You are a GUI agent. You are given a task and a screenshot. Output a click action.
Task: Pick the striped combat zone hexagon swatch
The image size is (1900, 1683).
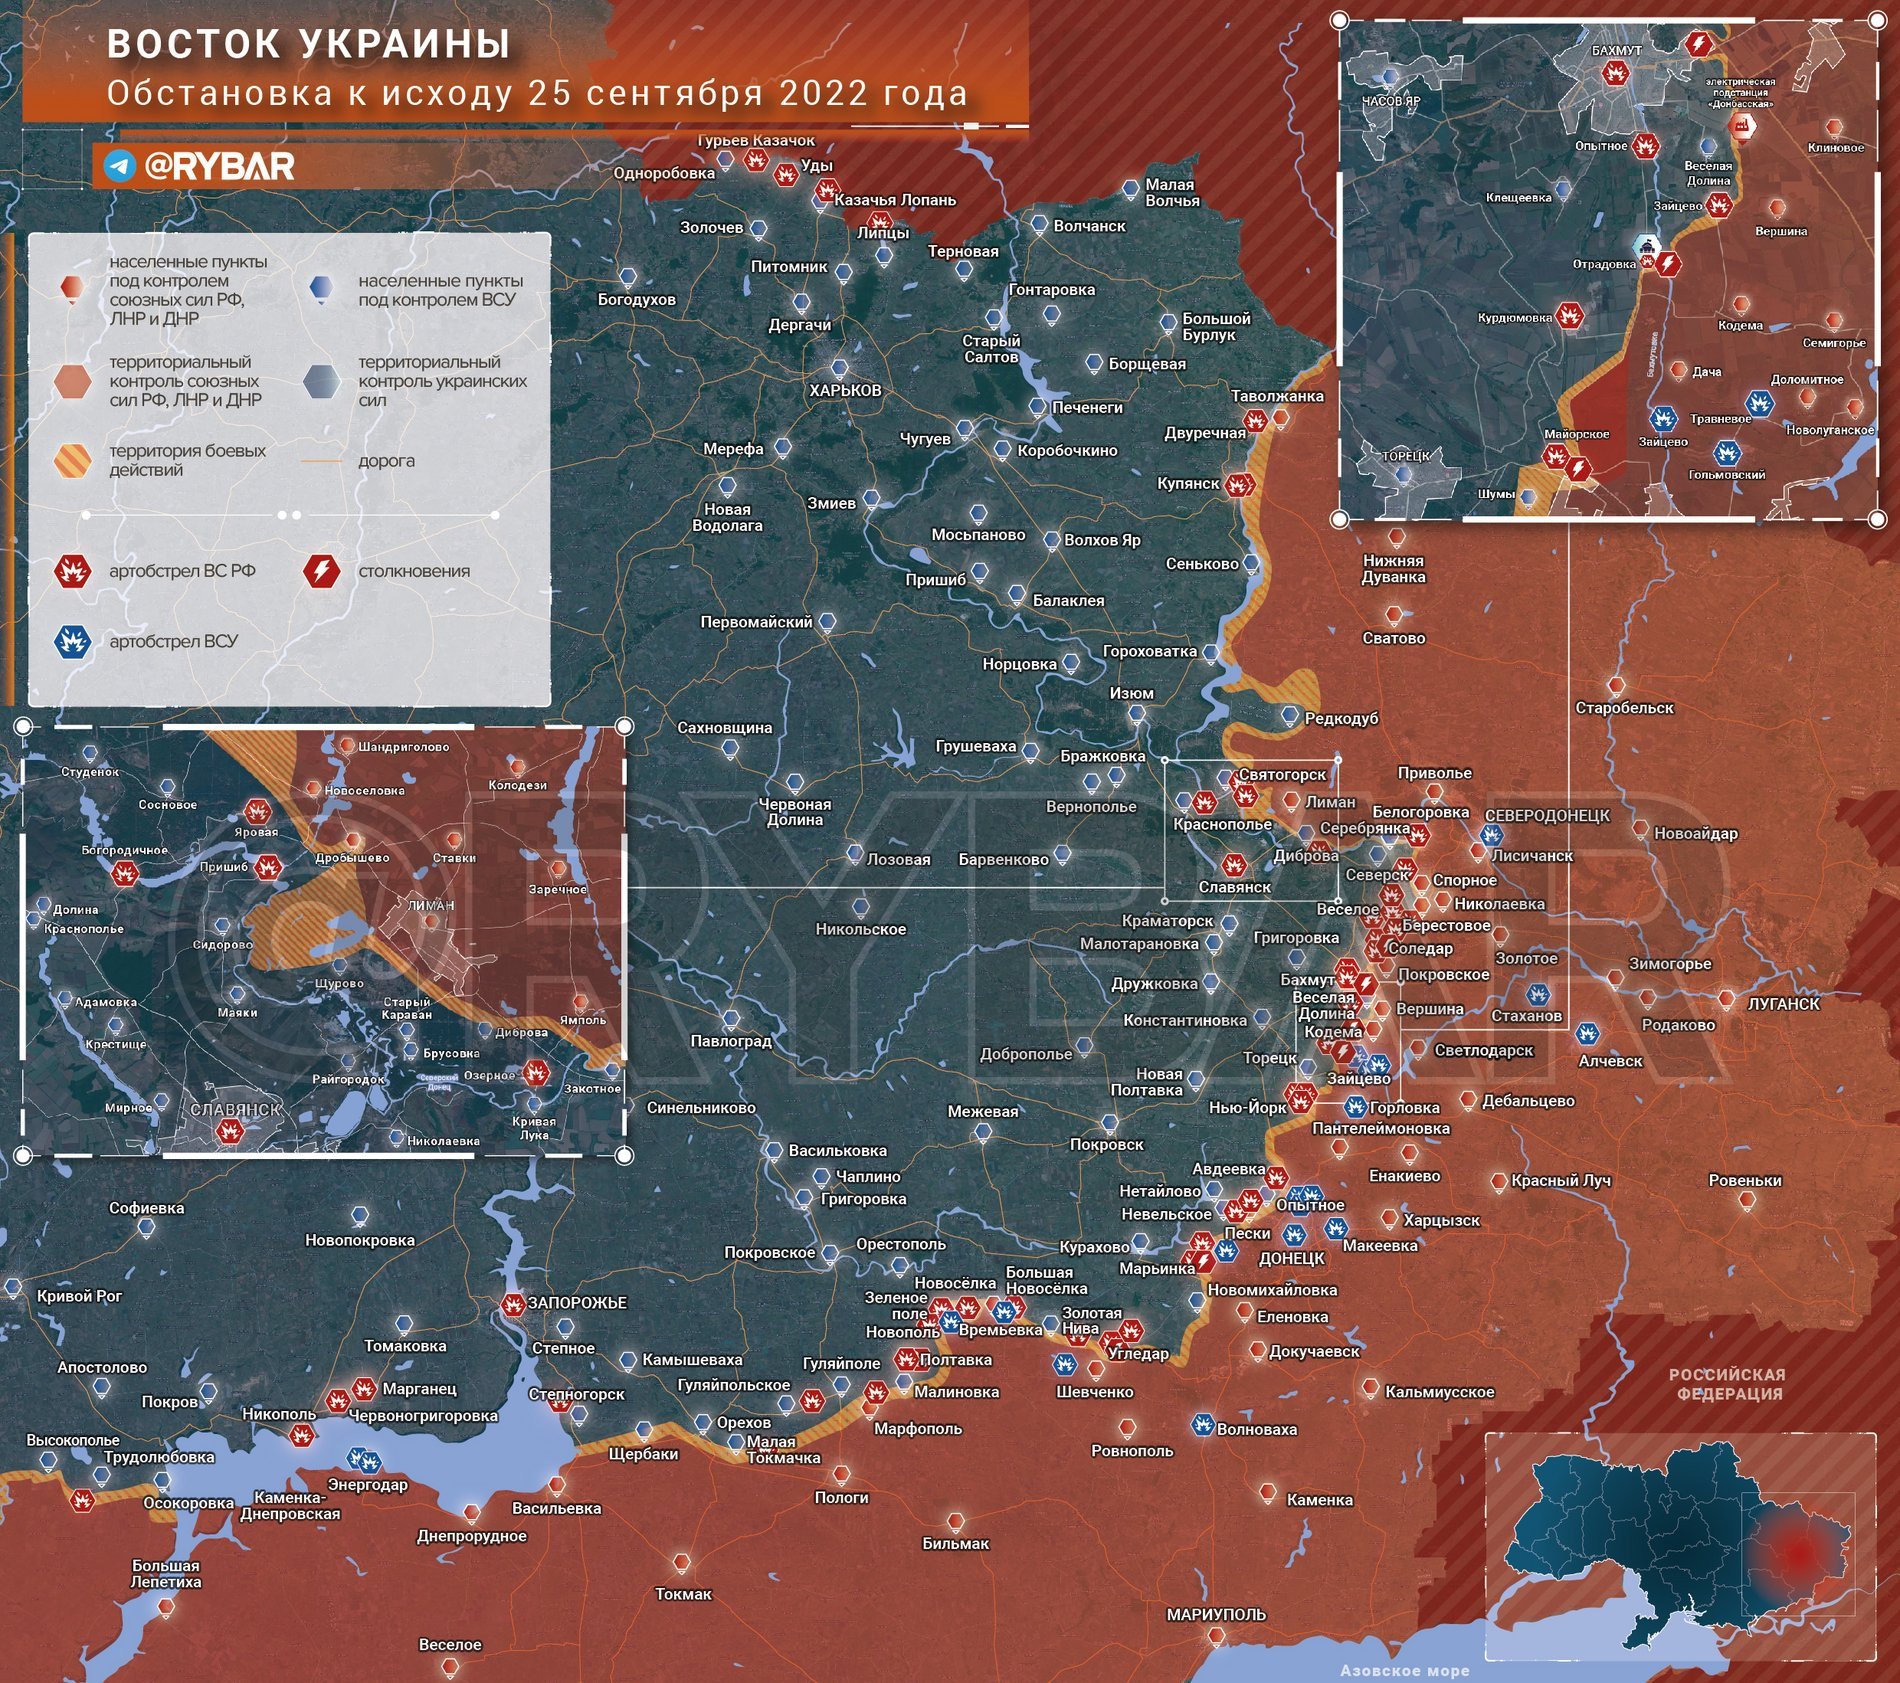[x=72, y=460]
